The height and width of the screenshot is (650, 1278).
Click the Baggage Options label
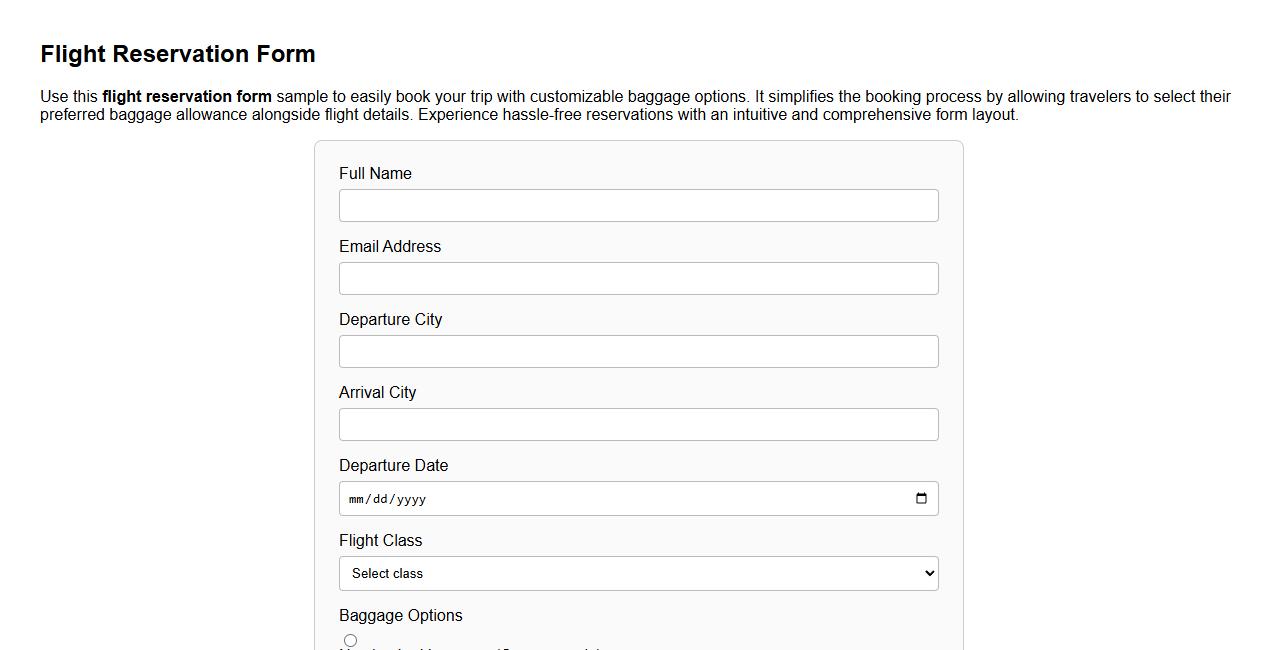[401, 615]
